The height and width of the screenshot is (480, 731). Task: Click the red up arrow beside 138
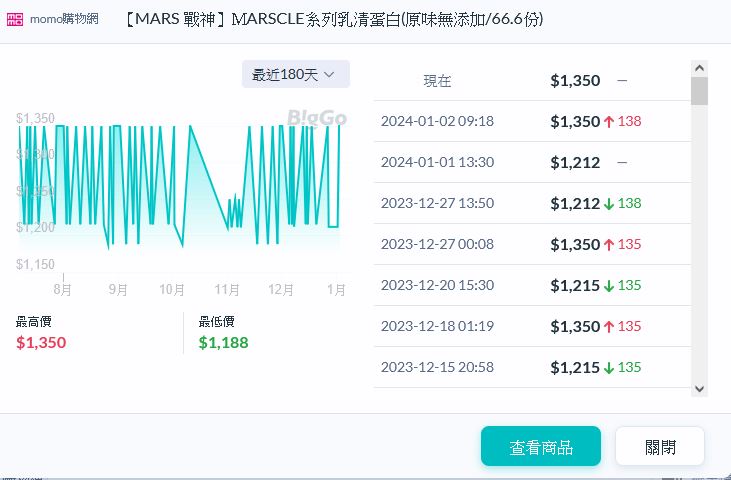point(609,121)
